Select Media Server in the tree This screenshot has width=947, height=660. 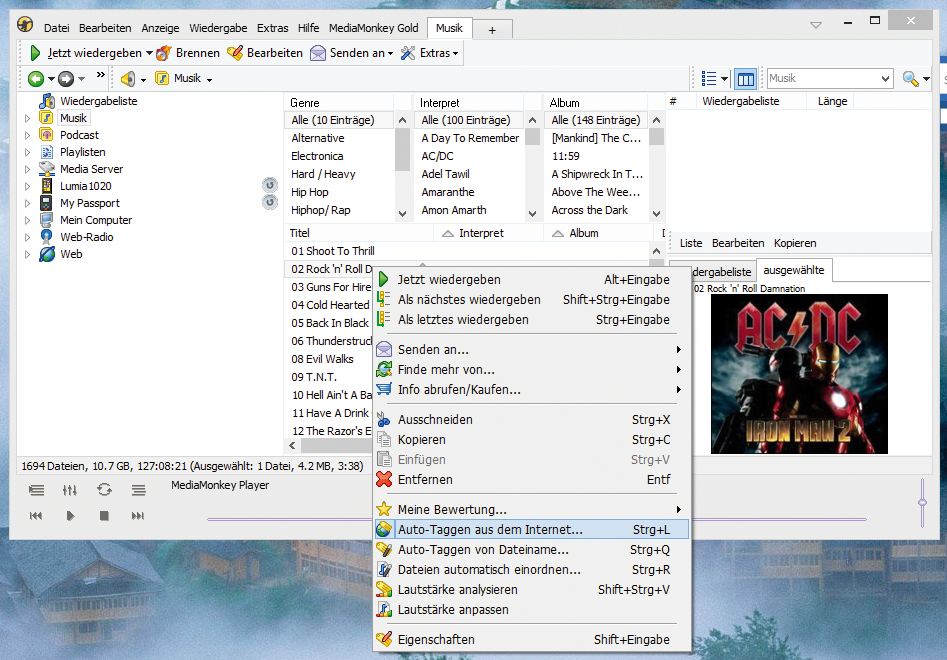pyautogui.click(x=91, y=169)
